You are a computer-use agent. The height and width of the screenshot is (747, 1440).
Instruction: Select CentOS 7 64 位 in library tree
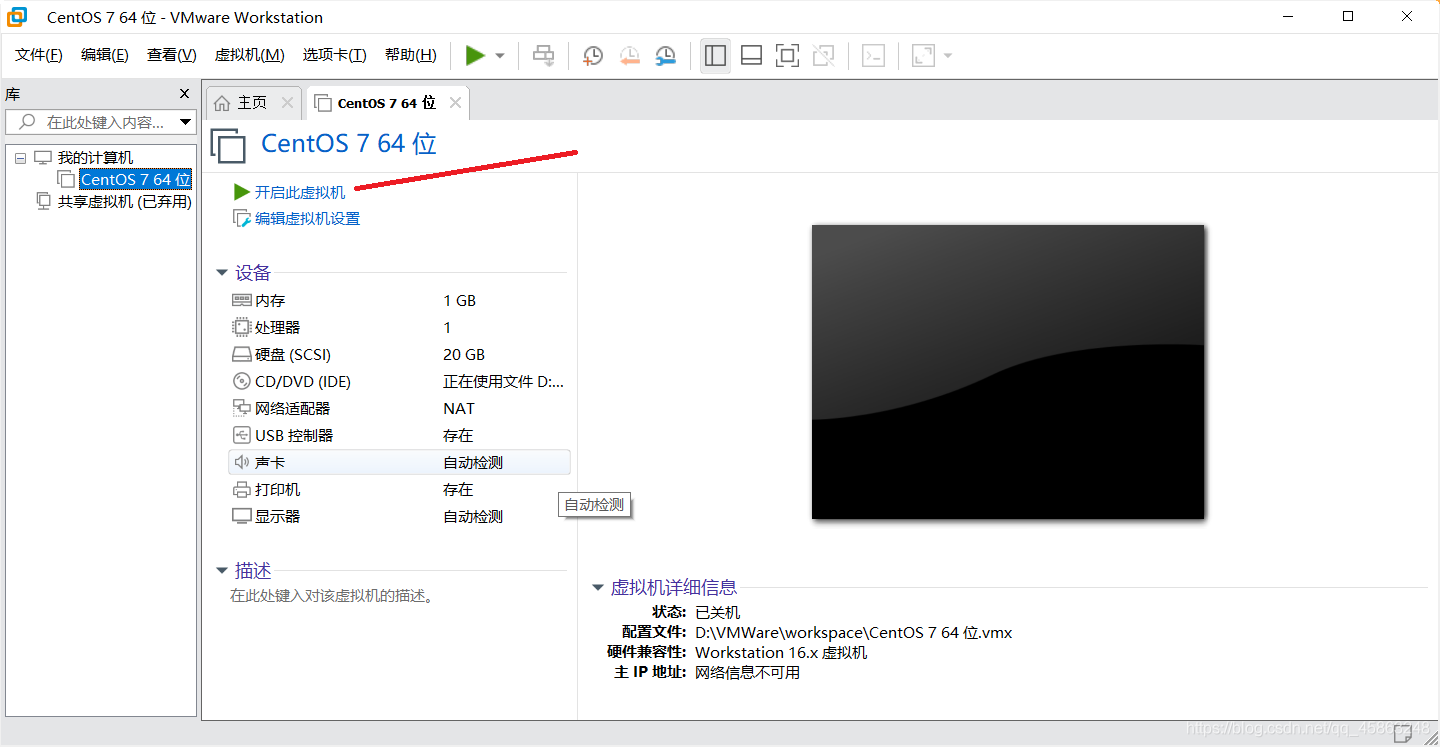[x=136, y=180]
